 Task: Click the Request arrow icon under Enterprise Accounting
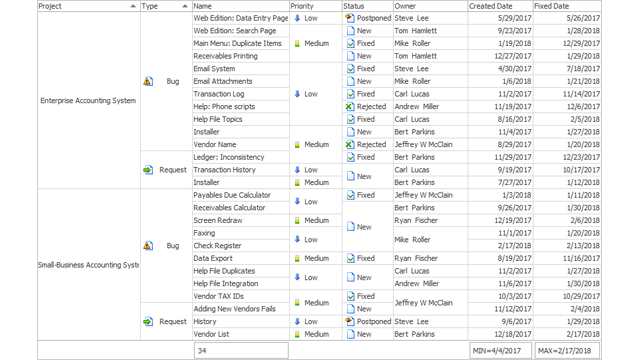(x=148, y=170)
